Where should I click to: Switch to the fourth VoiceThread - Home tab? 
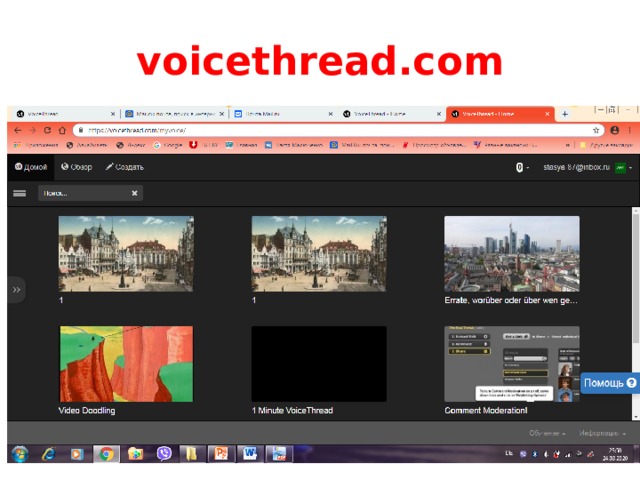coord(392,114)
